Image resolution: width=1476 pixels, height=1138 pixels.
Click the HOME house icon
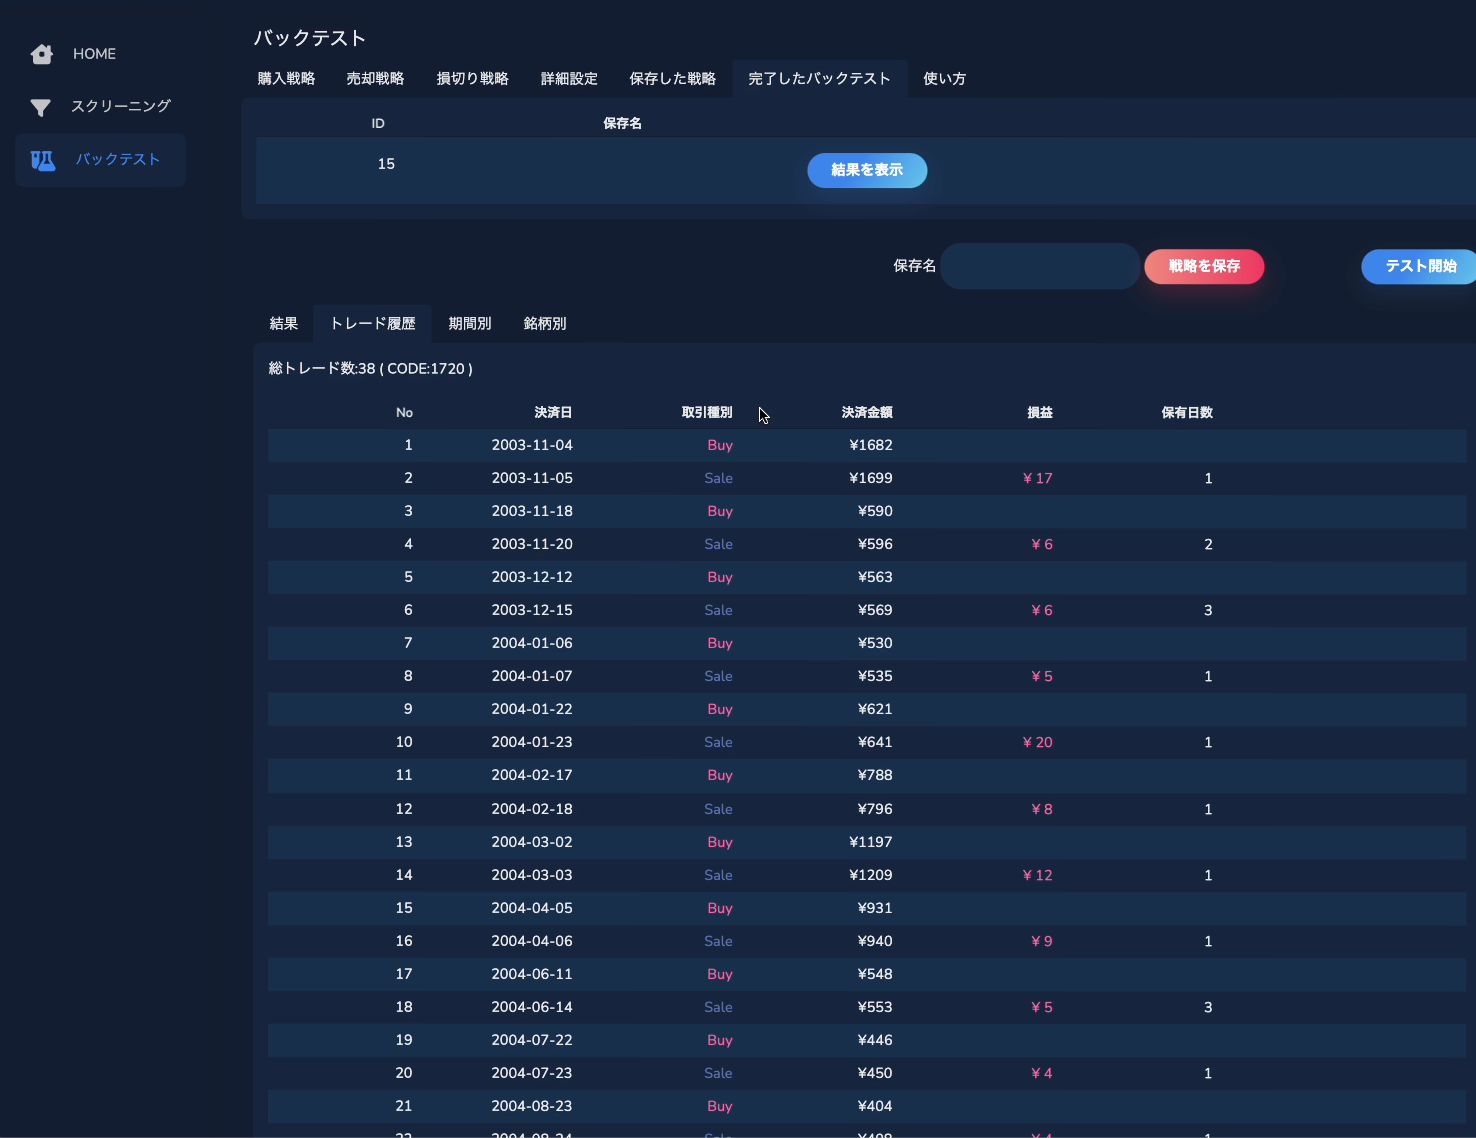click(41, 54)
